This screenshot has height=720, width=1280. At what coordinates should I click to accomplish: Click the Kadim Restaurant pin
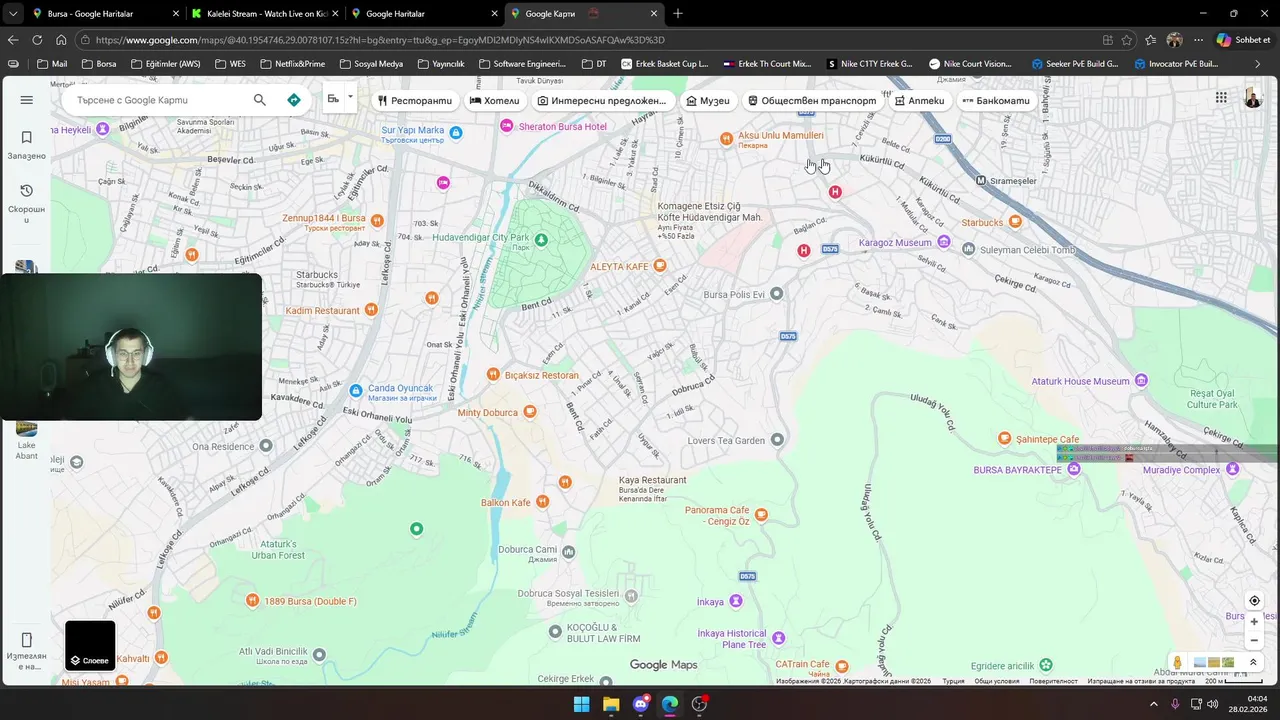tap(371, 310)
